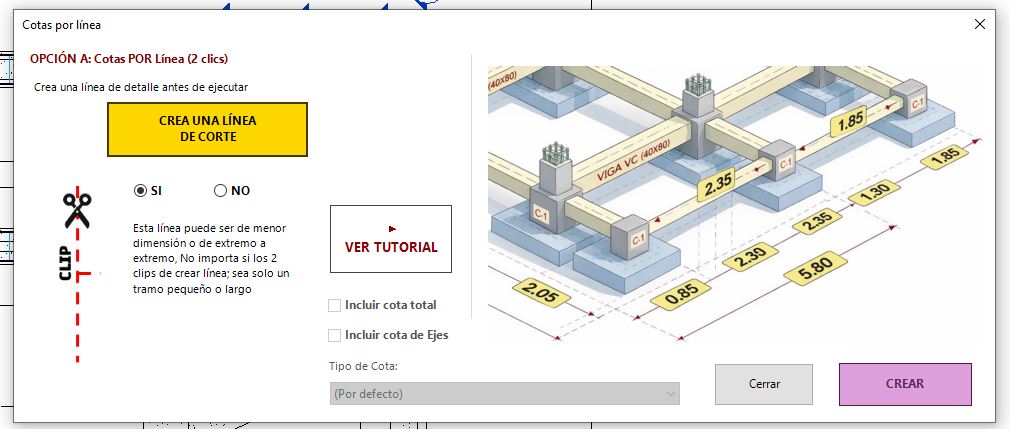Enable Incluir cota total checkbox
This screenshot has height=429, width=1010.
click(x=334, y=305)
